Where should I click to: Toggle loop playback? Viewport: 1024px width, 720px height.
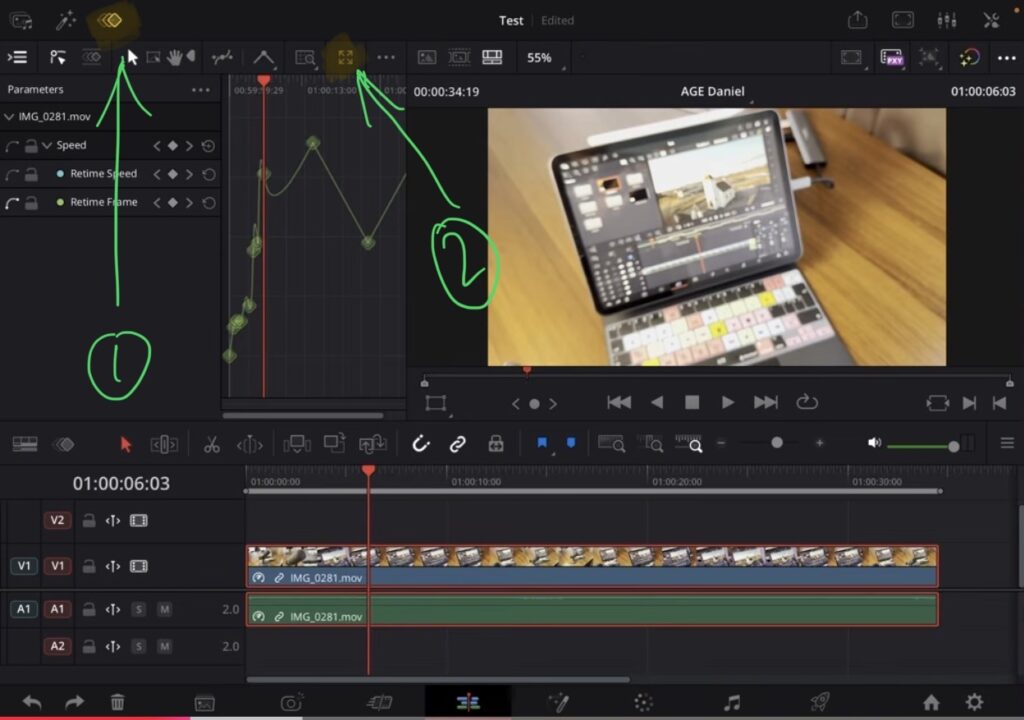[807, 402]
